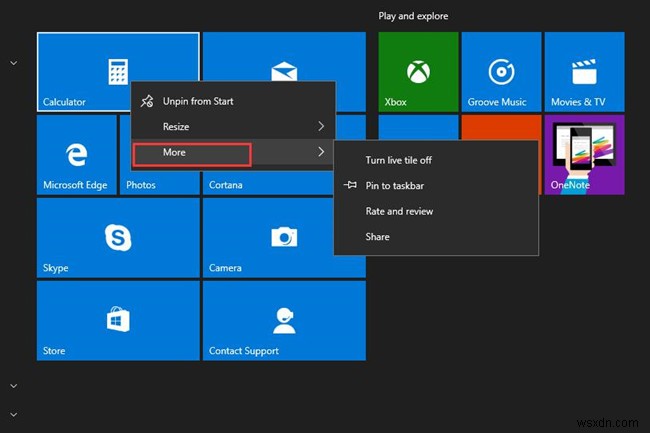Open Groove Music disc icon
650x433 pixels.
501,72
